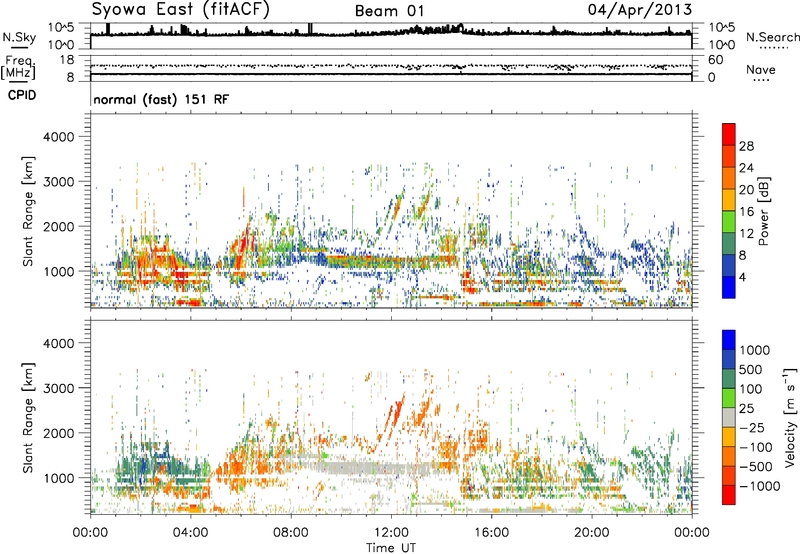Click "Slant Range [km]" label of velocity panel

point(28,418)
